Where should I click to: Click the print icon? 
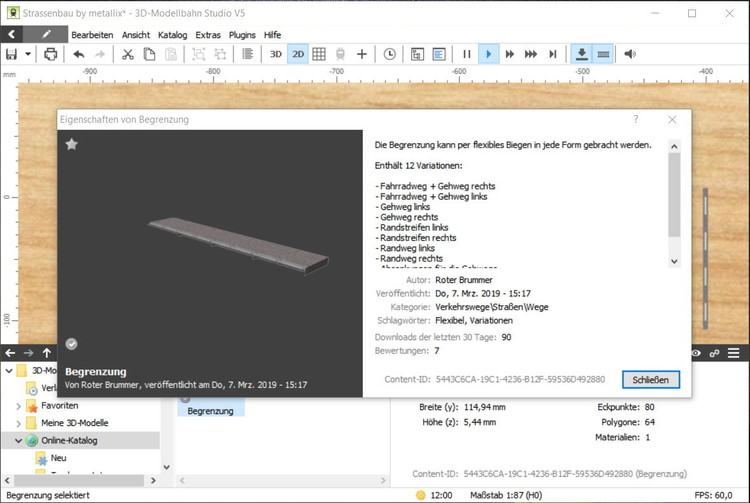(x=50, y=54)
